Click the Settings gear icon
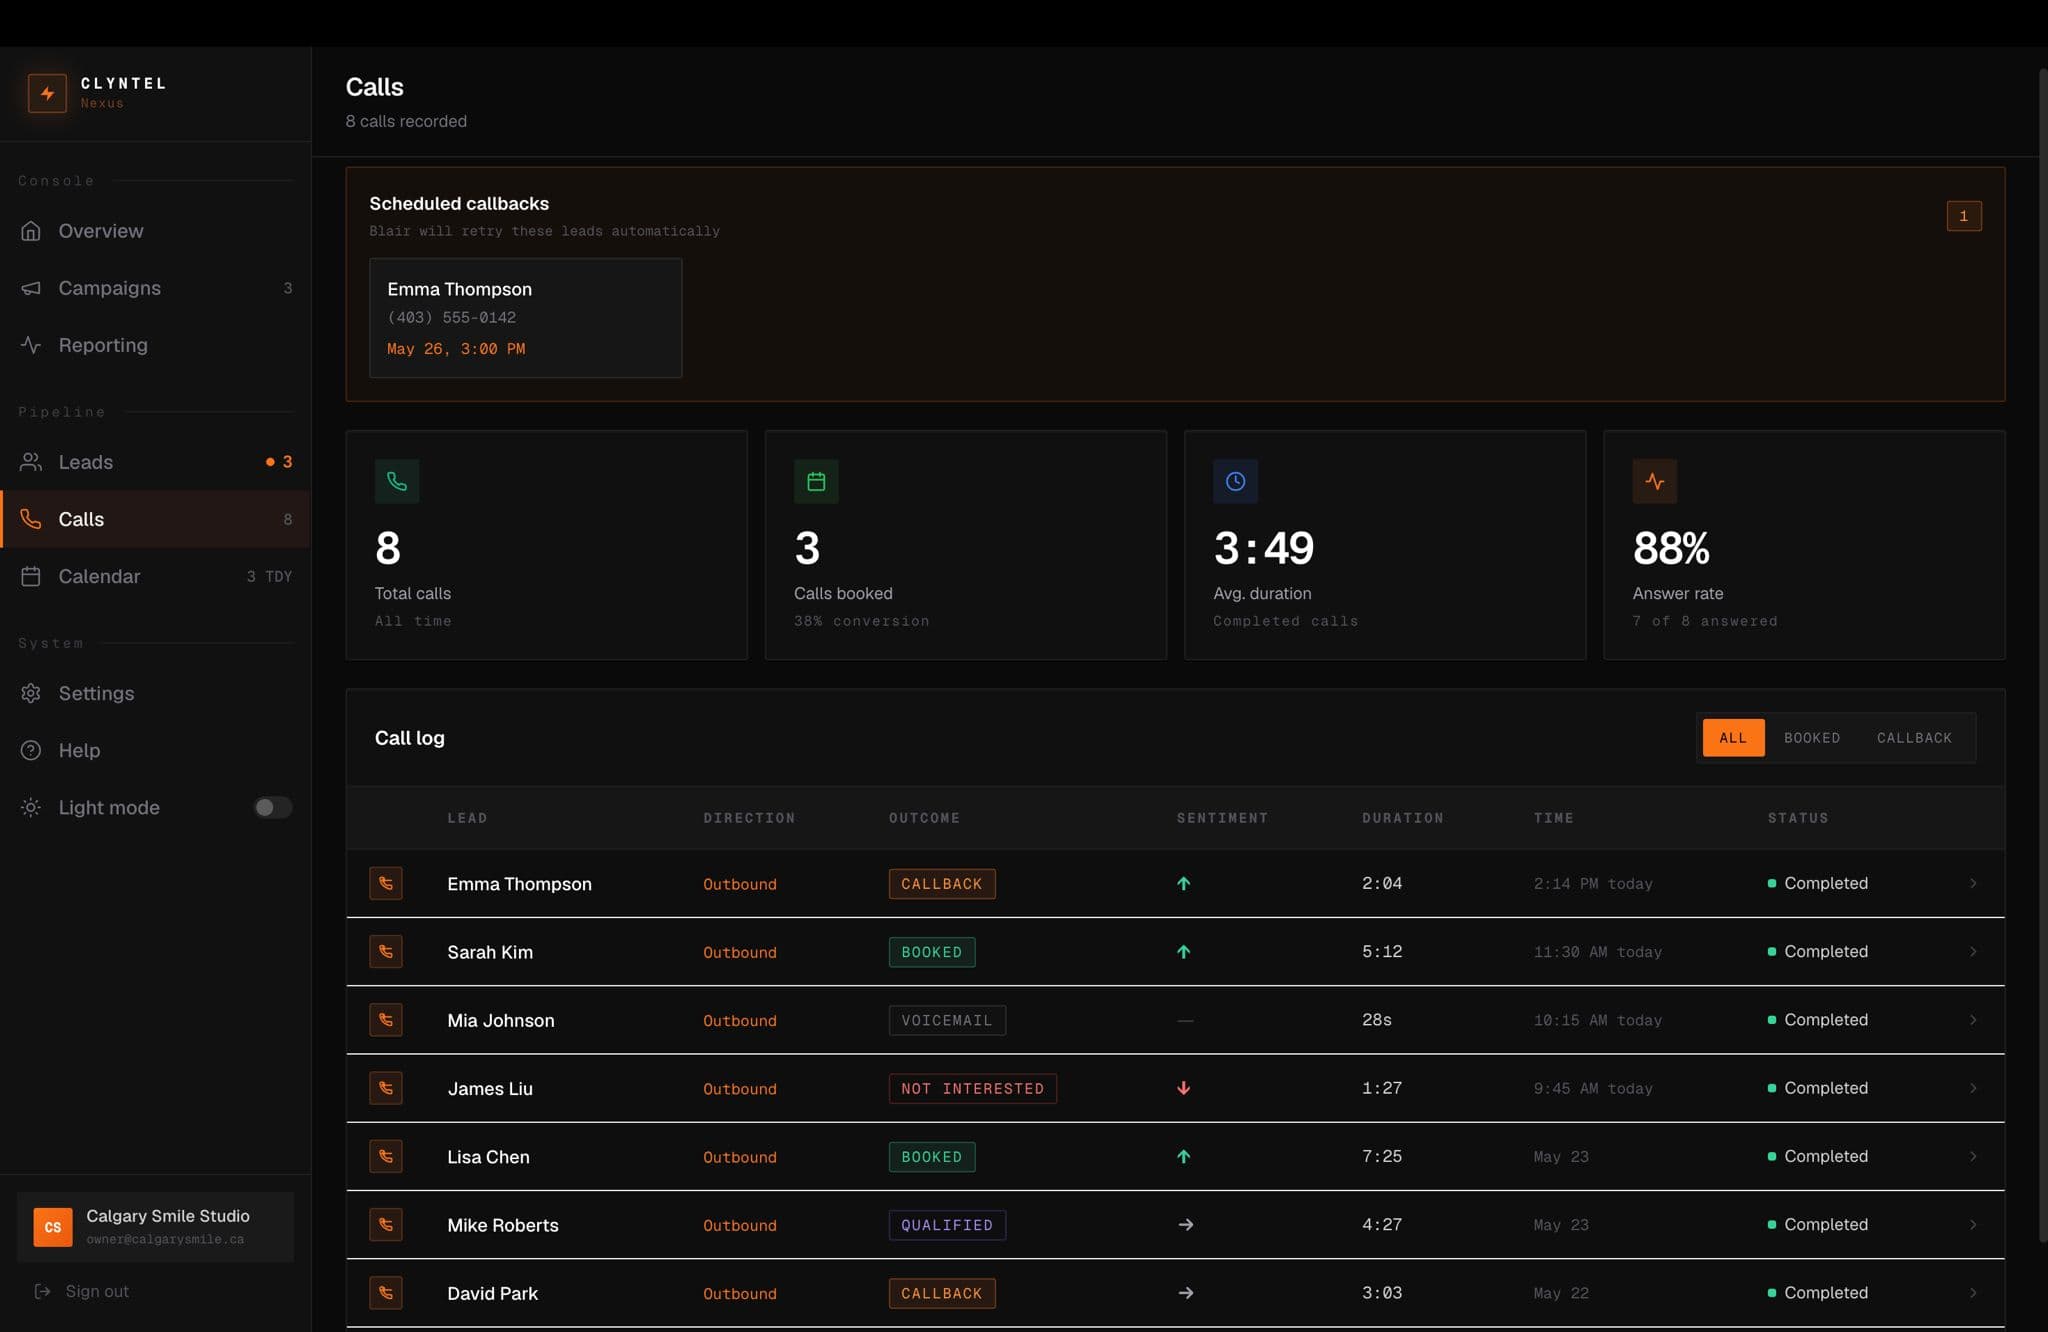2048x1332 pixels. tap(31, 693)
